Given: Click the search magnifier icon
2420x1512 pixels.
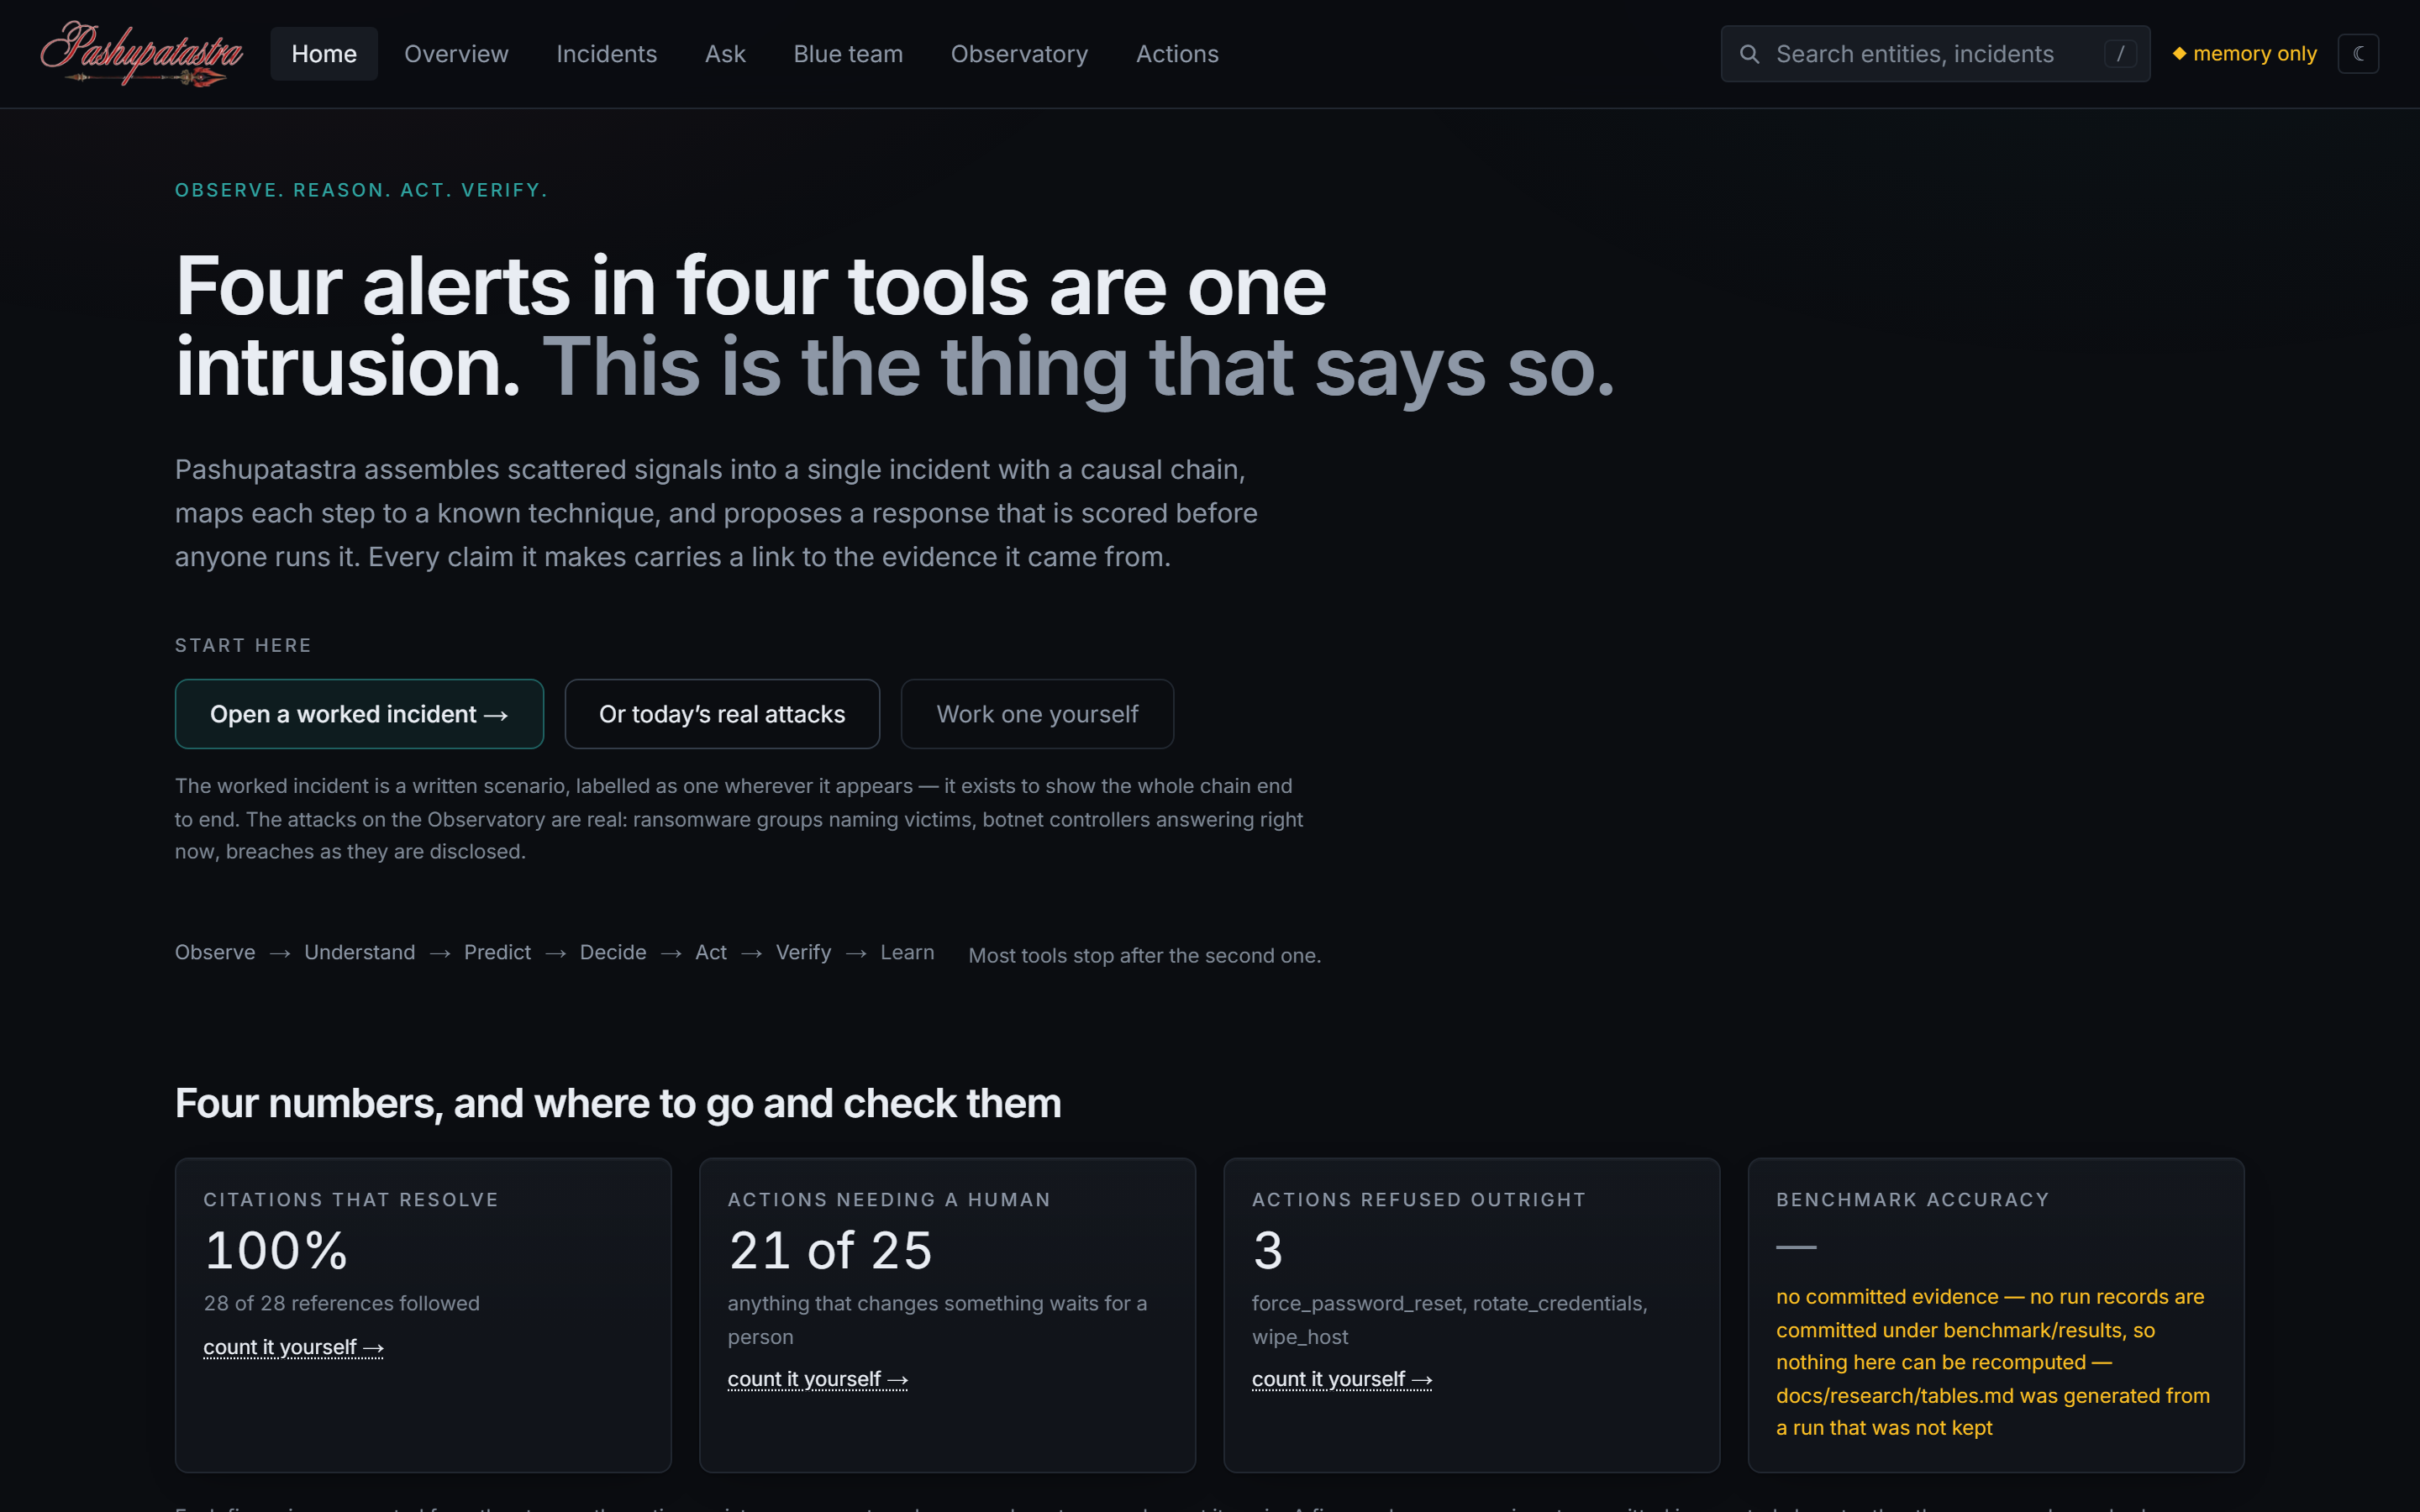Looking at the screenshot, I should [x=1749, y=54].
